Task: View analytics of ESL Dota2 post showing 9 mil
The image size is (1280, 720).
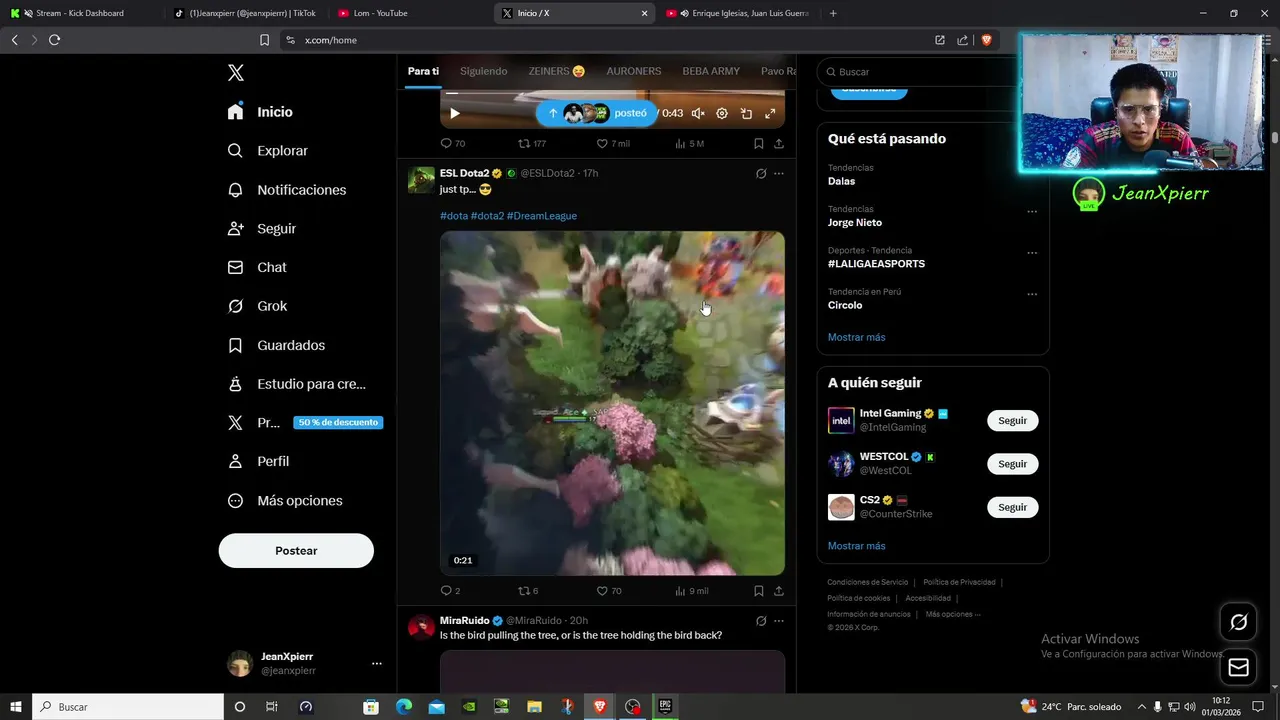Action: [691, 591]
